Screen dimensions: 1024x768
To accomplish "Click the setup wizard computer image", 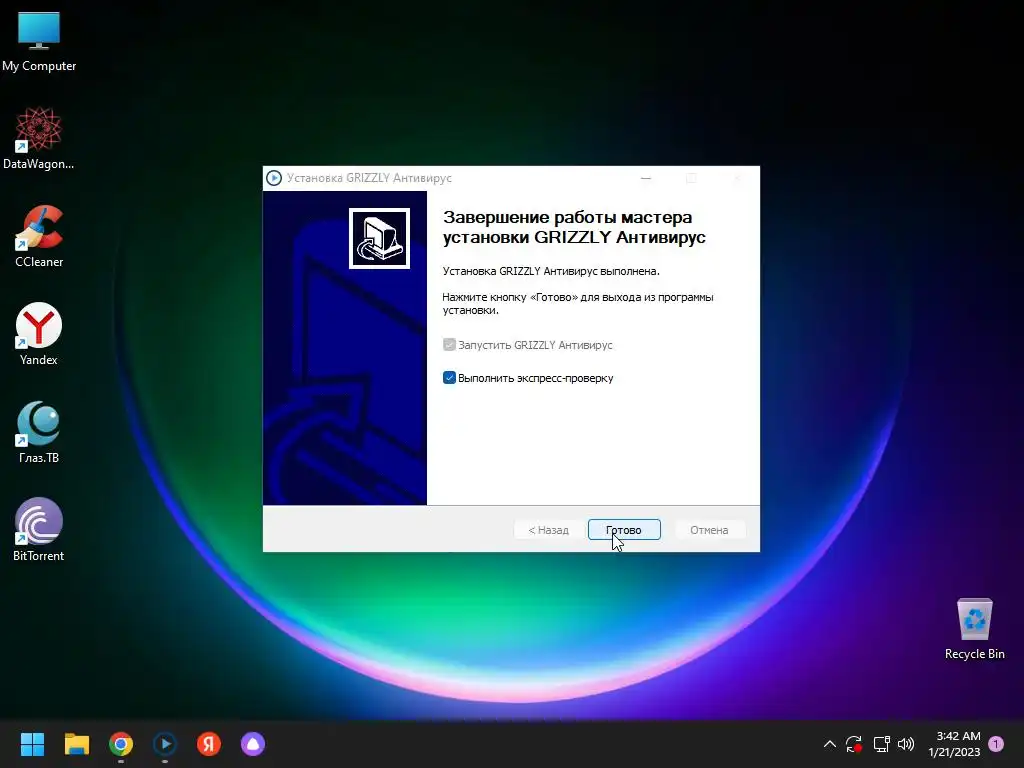I will [x=379, y=238].
